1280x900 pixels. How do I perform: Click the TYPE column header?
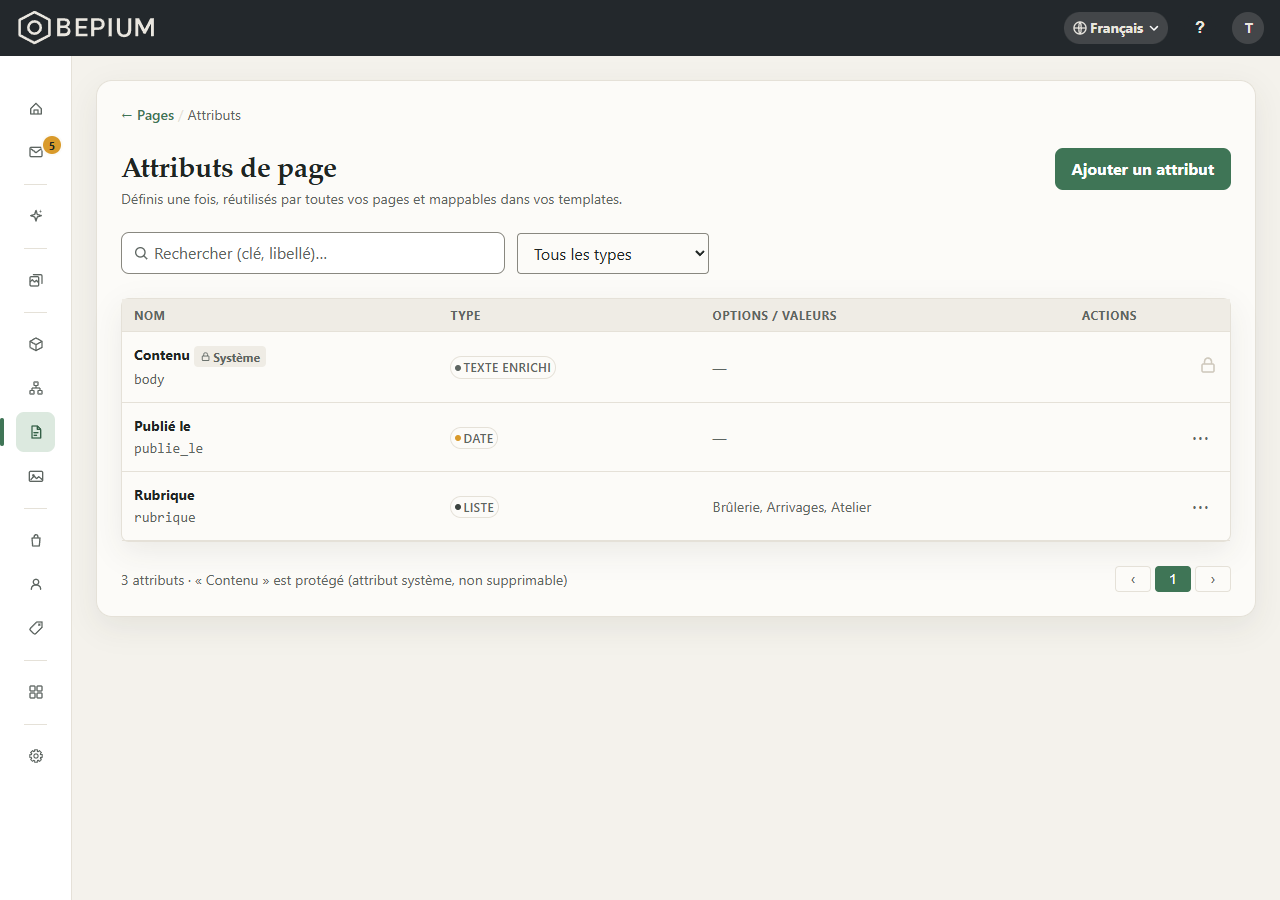465,315
